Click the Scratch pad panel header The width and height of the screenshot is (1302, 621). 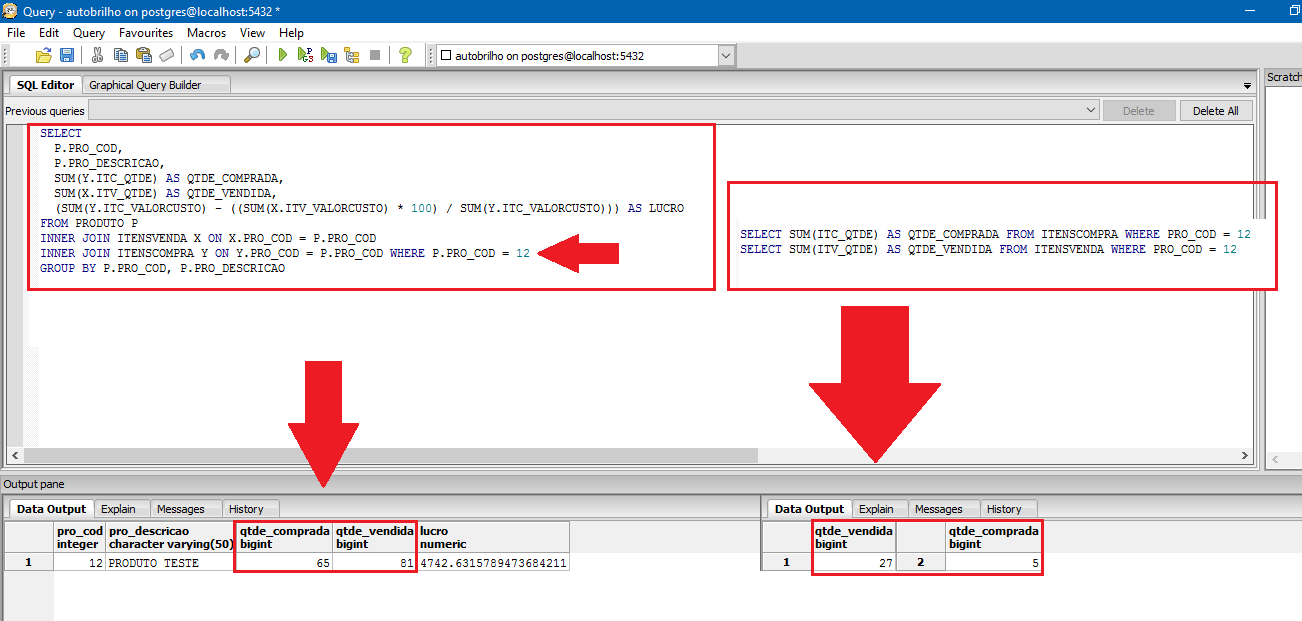point(1284,77)
